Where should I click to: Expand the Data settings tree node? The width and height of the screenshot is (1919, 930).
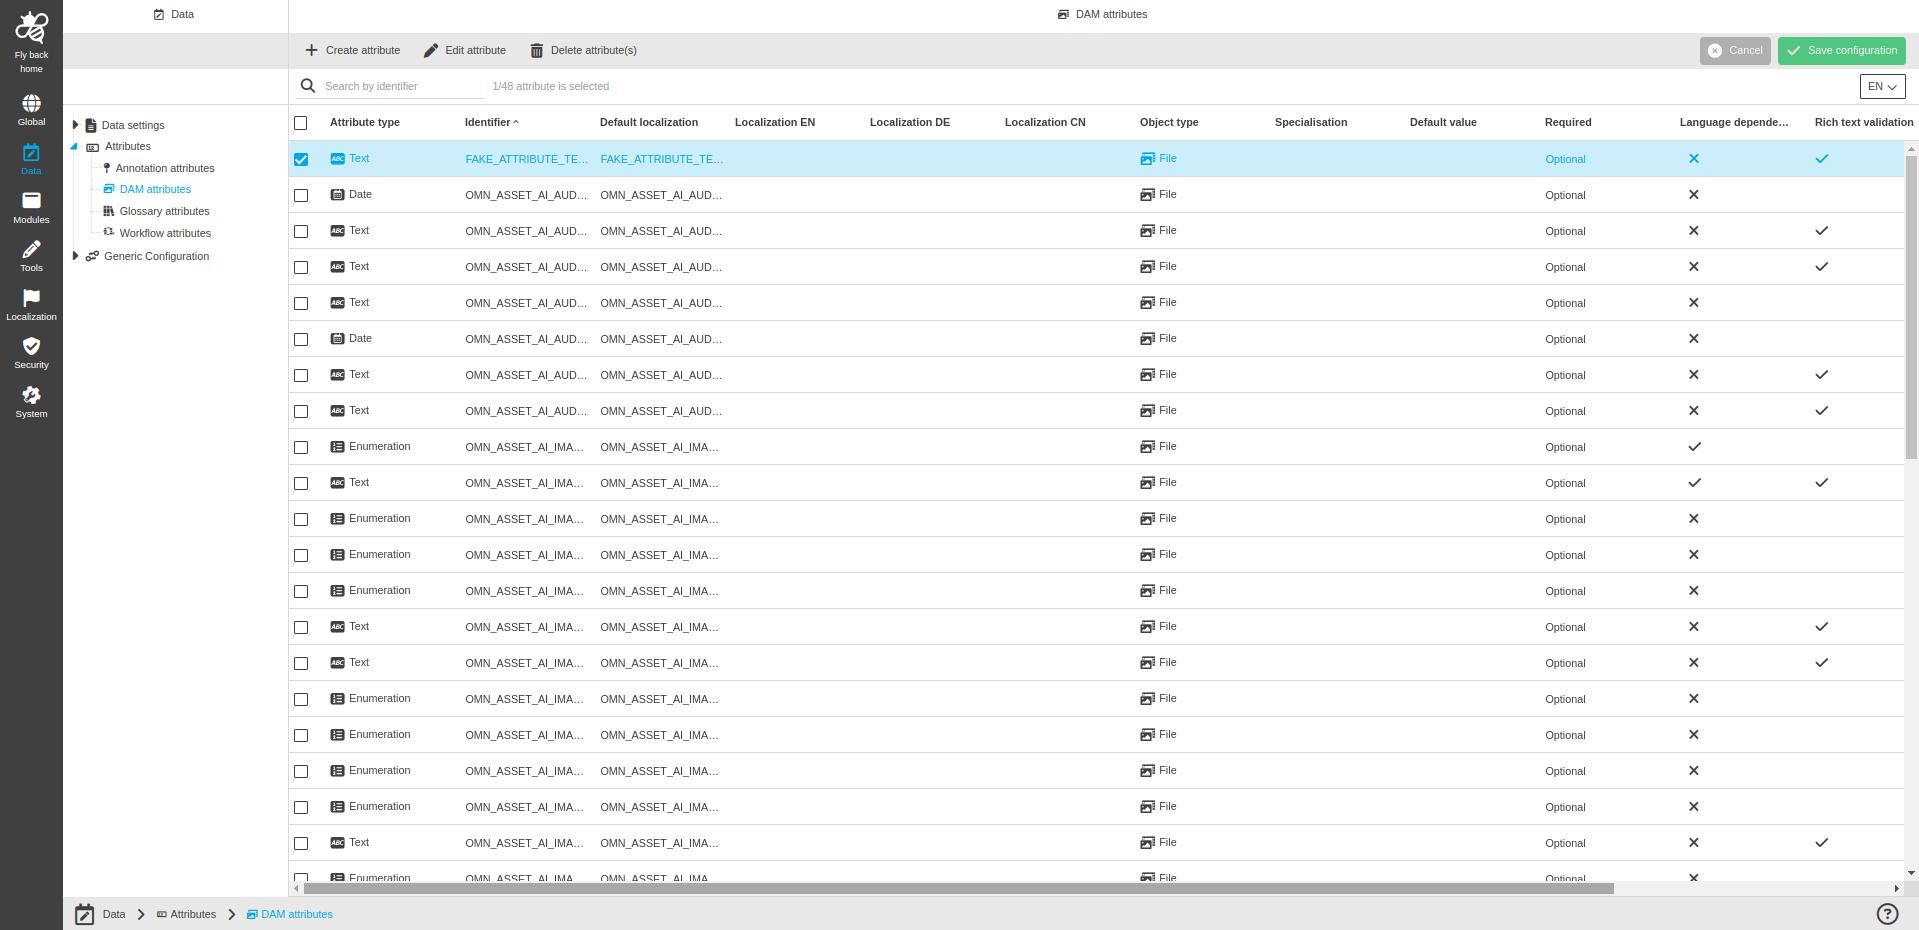75,124
